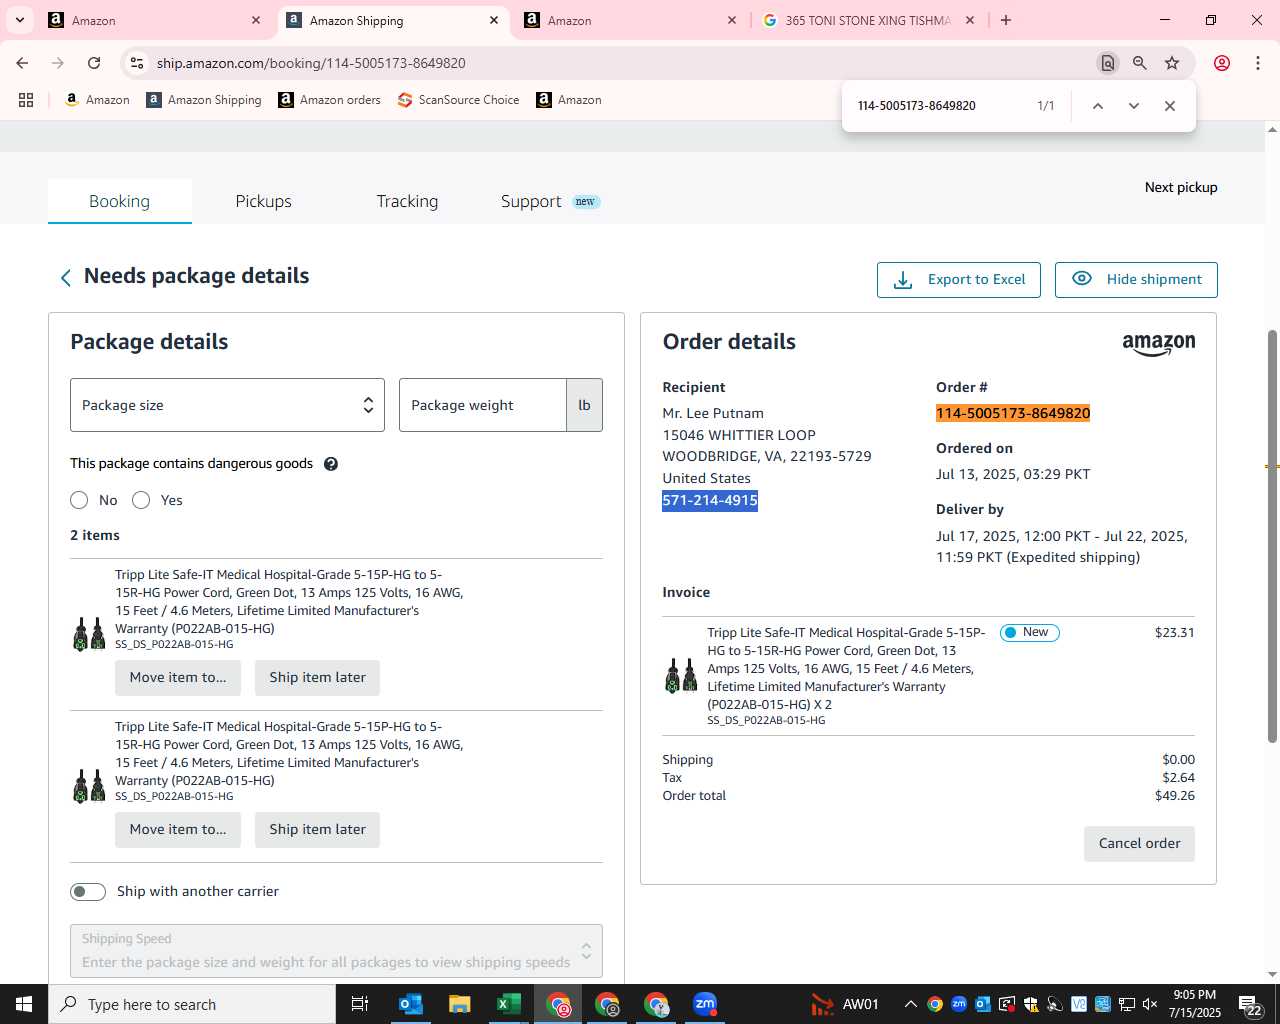The height and width of the screenshot is (1024, 1280).
Task: Click the page vertical scrollbar
Action: pyautogui.click(x=1272, y=535)
